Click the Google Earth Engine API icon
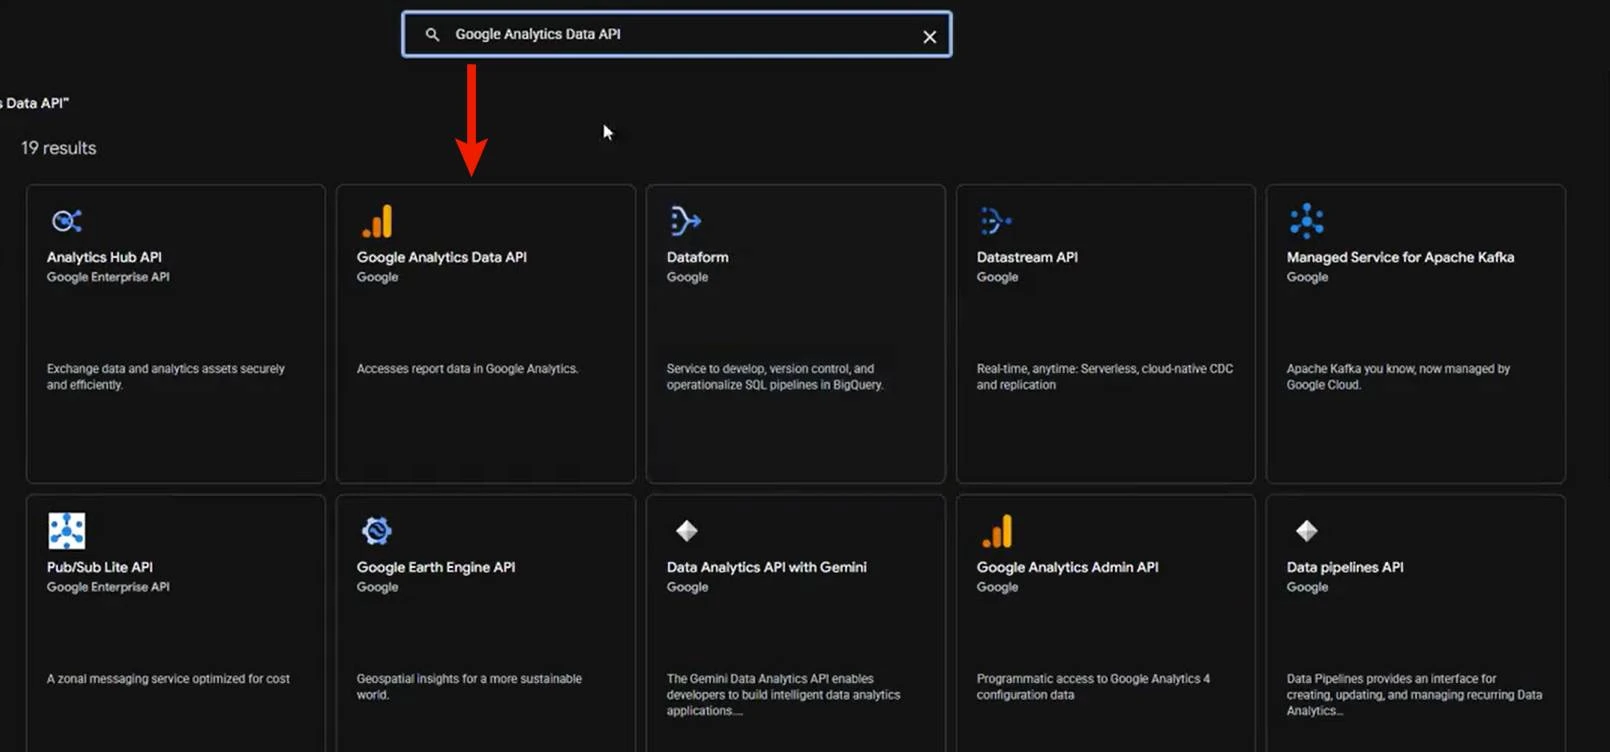The height and width of the screenshot is (752, 1610). point(377,531)
